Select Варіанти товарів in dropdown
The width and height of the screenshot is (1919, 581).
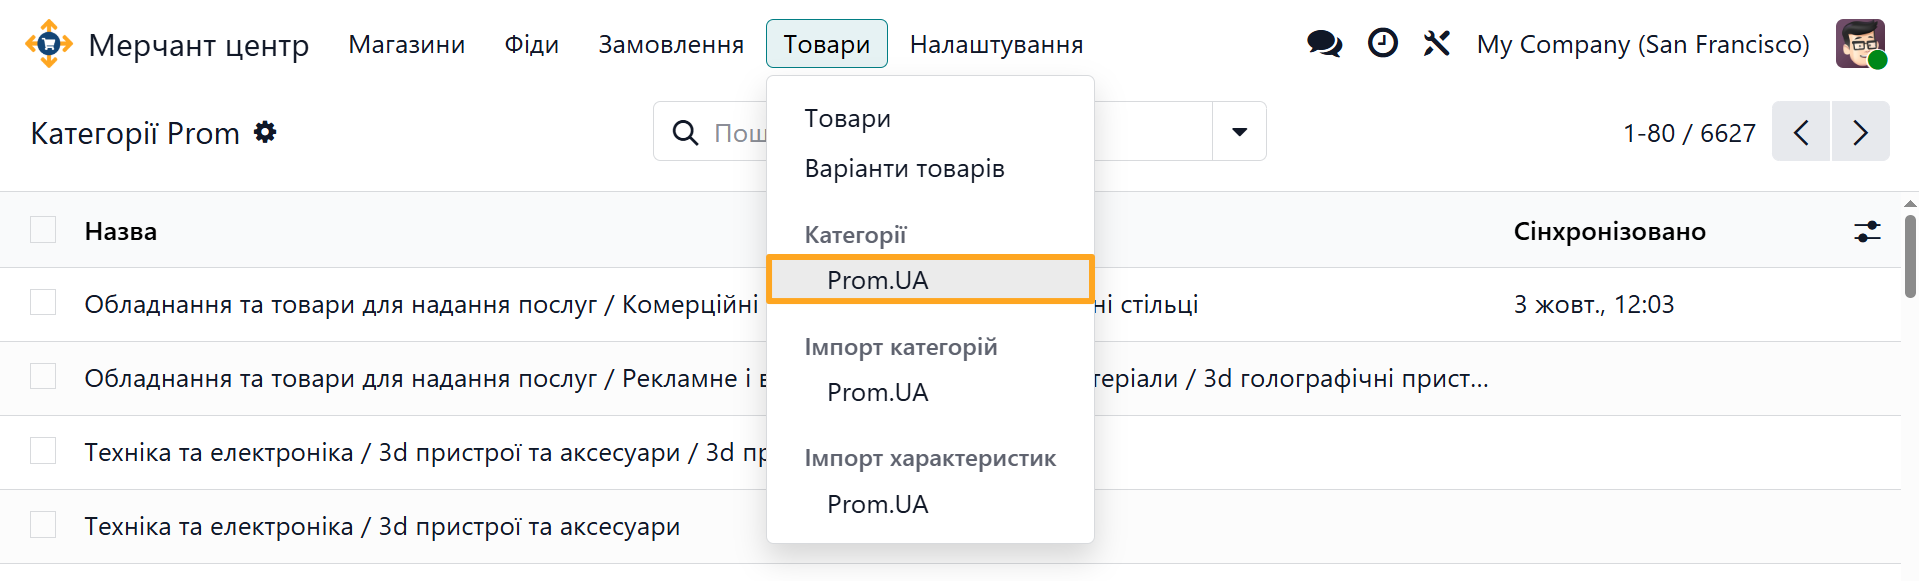(904, 168)
